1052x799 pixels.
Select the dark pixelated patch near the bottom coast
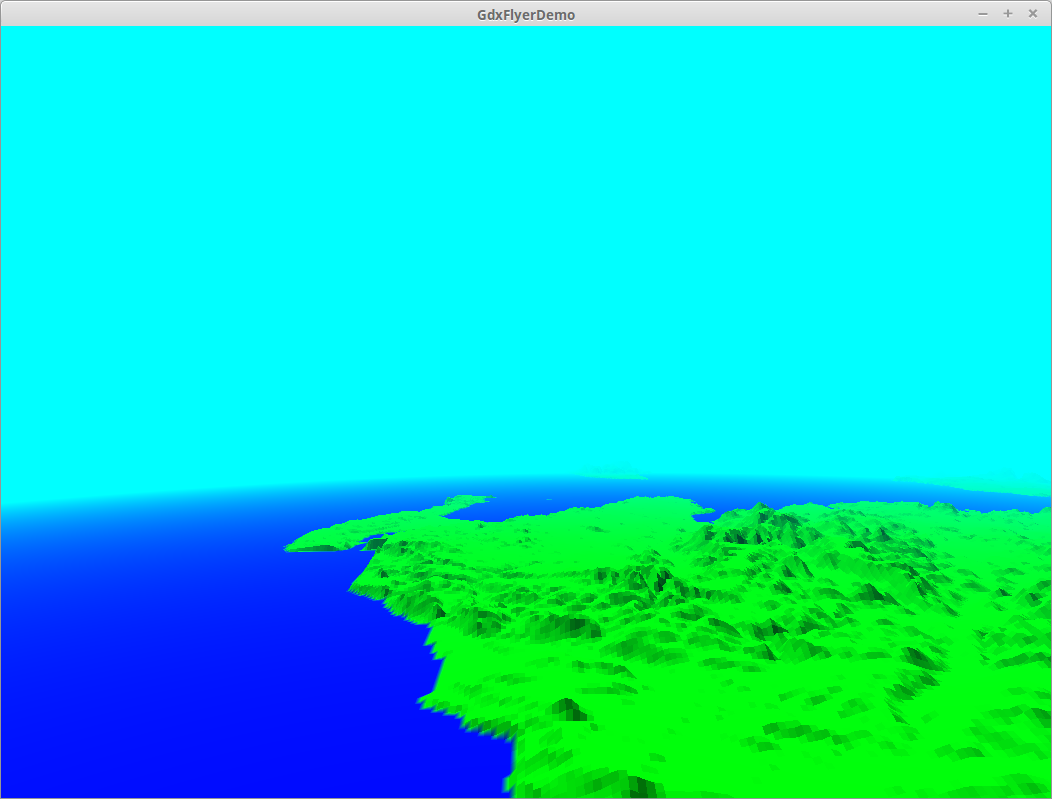[570, 709]
